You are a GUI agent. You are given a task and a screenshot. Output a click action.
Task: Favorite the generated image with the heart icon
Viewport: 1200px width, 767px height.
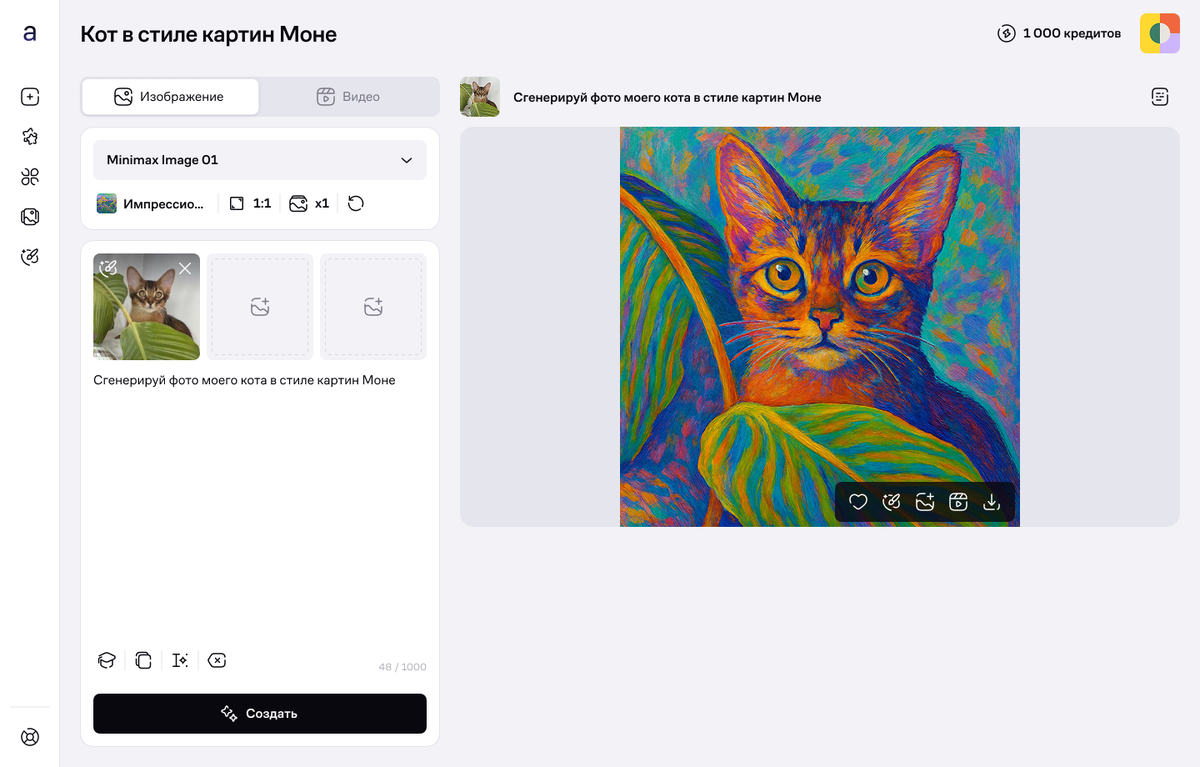[858, 501]
